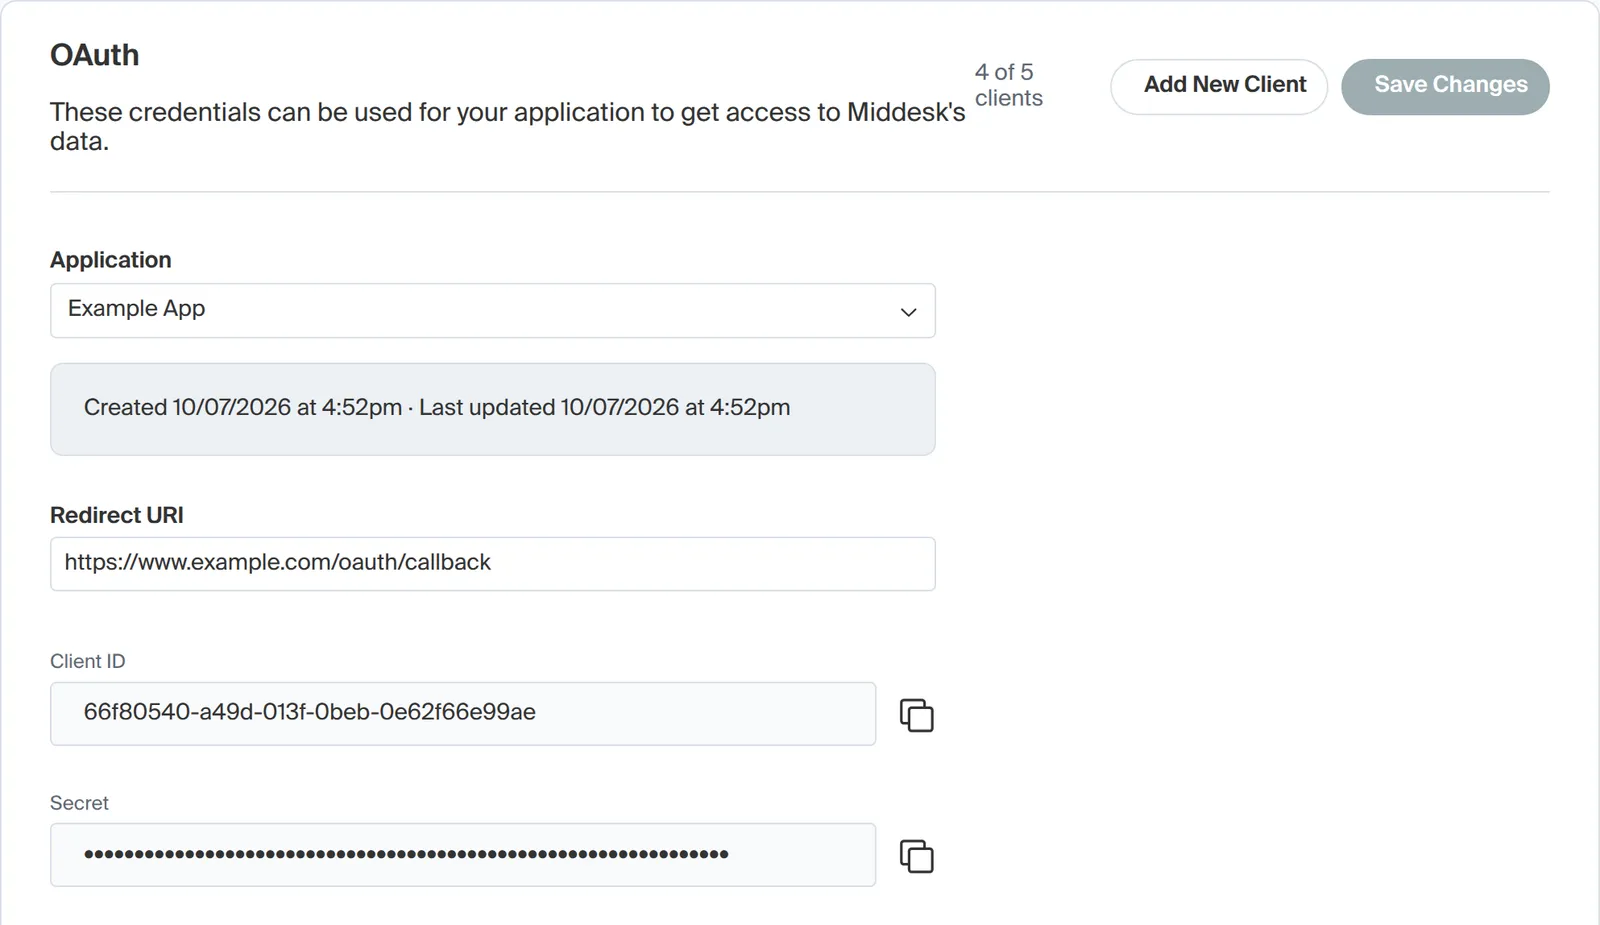Screen dimensions: 1600x925
Task: Click into the masked Secret field
Action: tap(463, 855)
